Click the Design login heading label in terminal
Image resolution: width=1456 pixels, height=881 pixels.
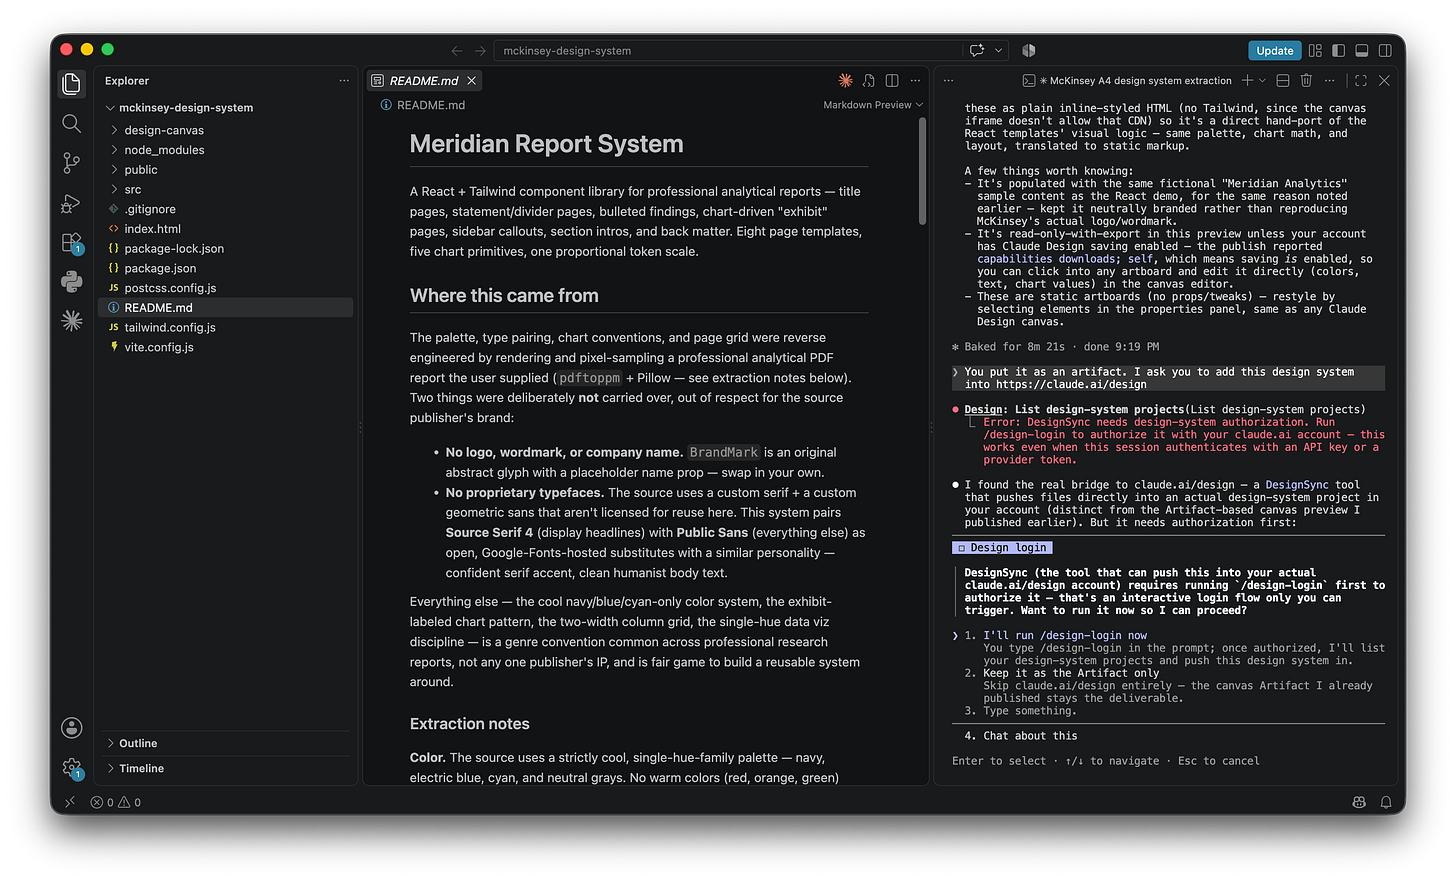[x=1002, y=548]
